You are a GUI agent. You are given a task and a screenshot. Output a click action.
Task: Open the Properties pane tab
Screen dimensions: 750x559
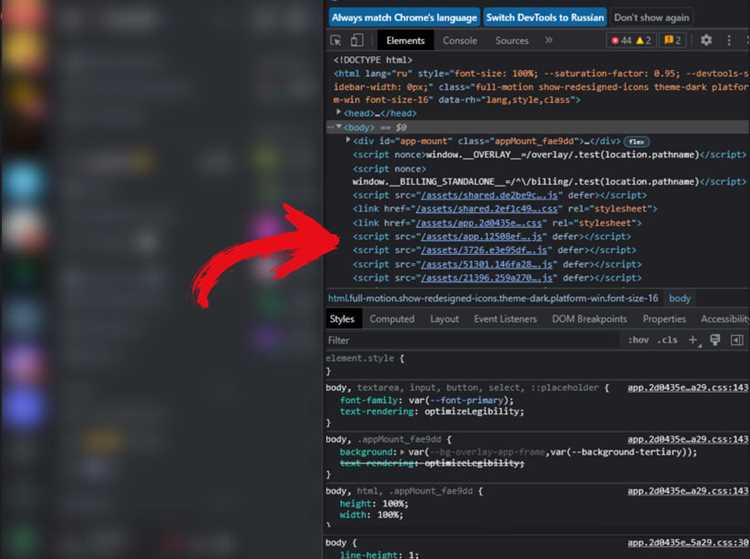click(x=664, y=319)
